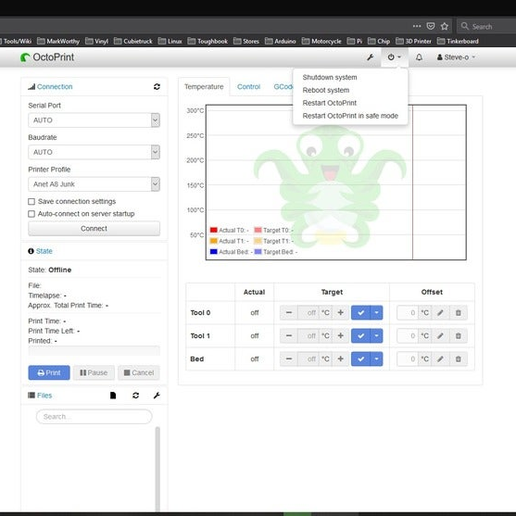Refresh the Connection panel ports
This screenshot has height=516, width=516.
(x=157, y=87)
